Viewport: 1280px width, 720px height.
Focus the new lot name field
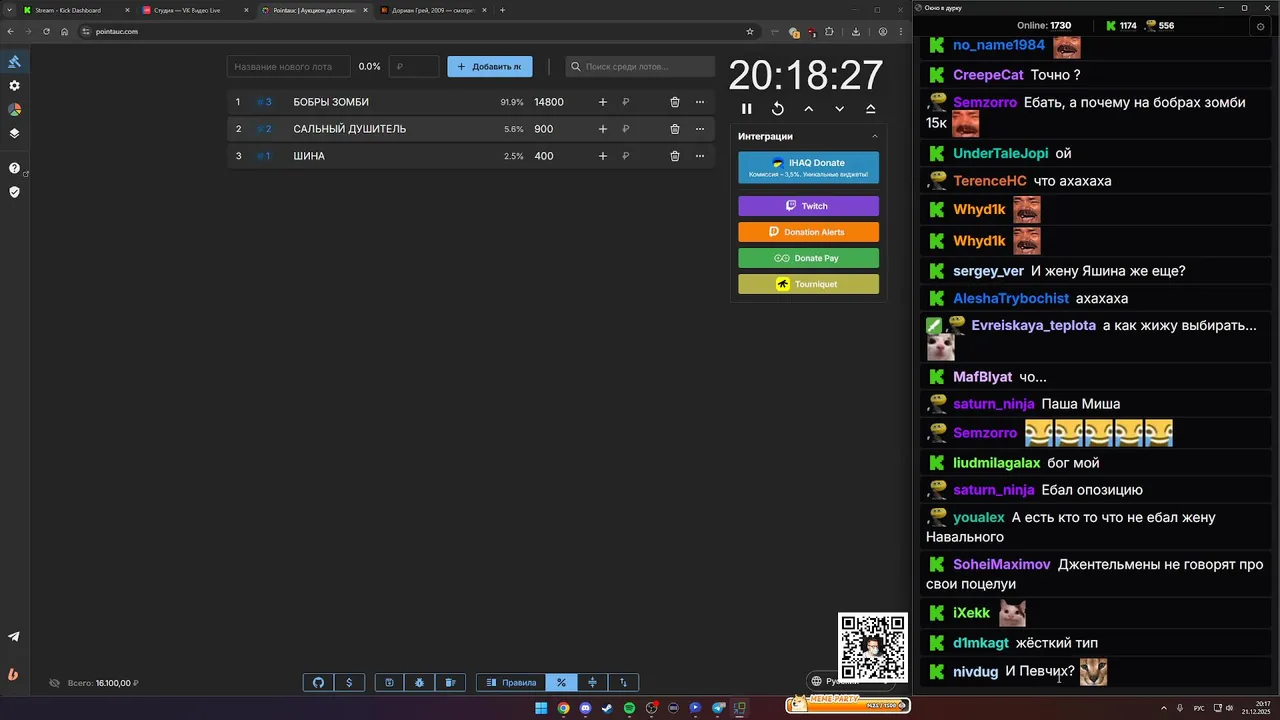coord(289,67)
